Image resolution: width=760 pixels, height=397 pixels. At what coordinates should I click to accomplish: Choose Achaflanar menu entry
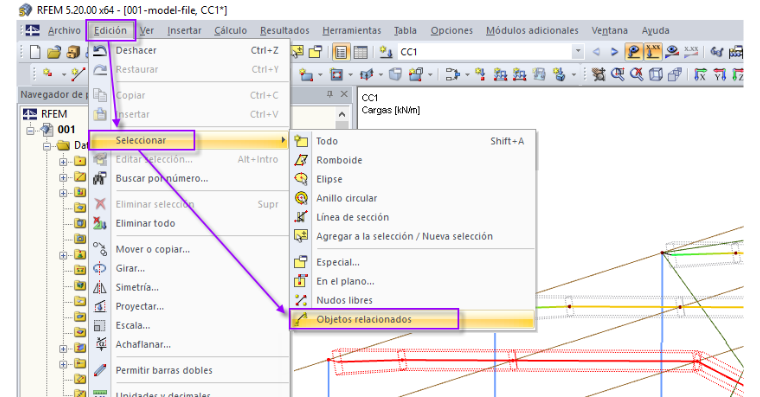click(189, 345)
